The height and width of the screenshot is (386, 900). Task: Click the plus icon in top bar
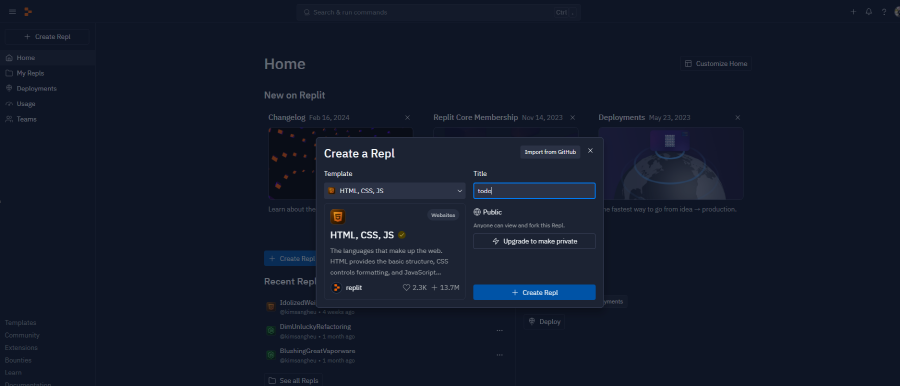854,12
